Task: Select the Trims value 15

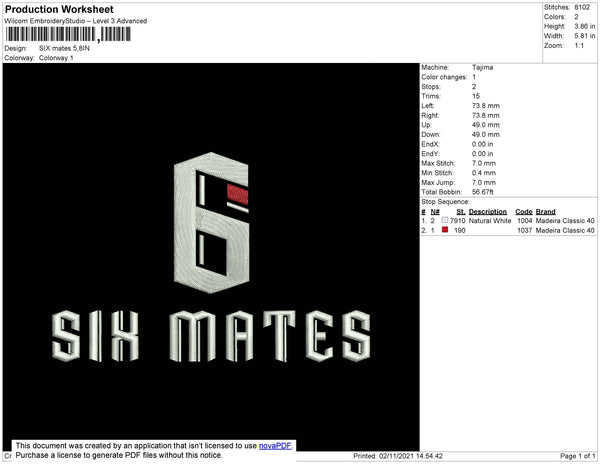Action: click(x=476, y=96)
